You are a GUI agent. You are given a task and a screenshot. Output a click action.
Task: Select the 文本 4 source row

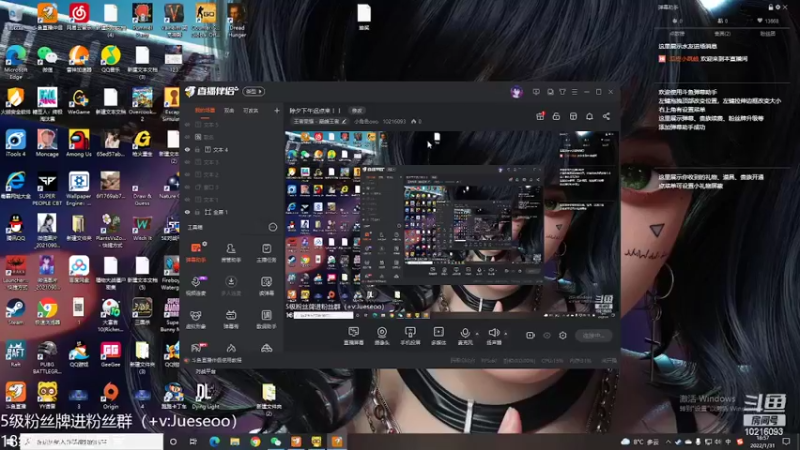tap(232, 150)
